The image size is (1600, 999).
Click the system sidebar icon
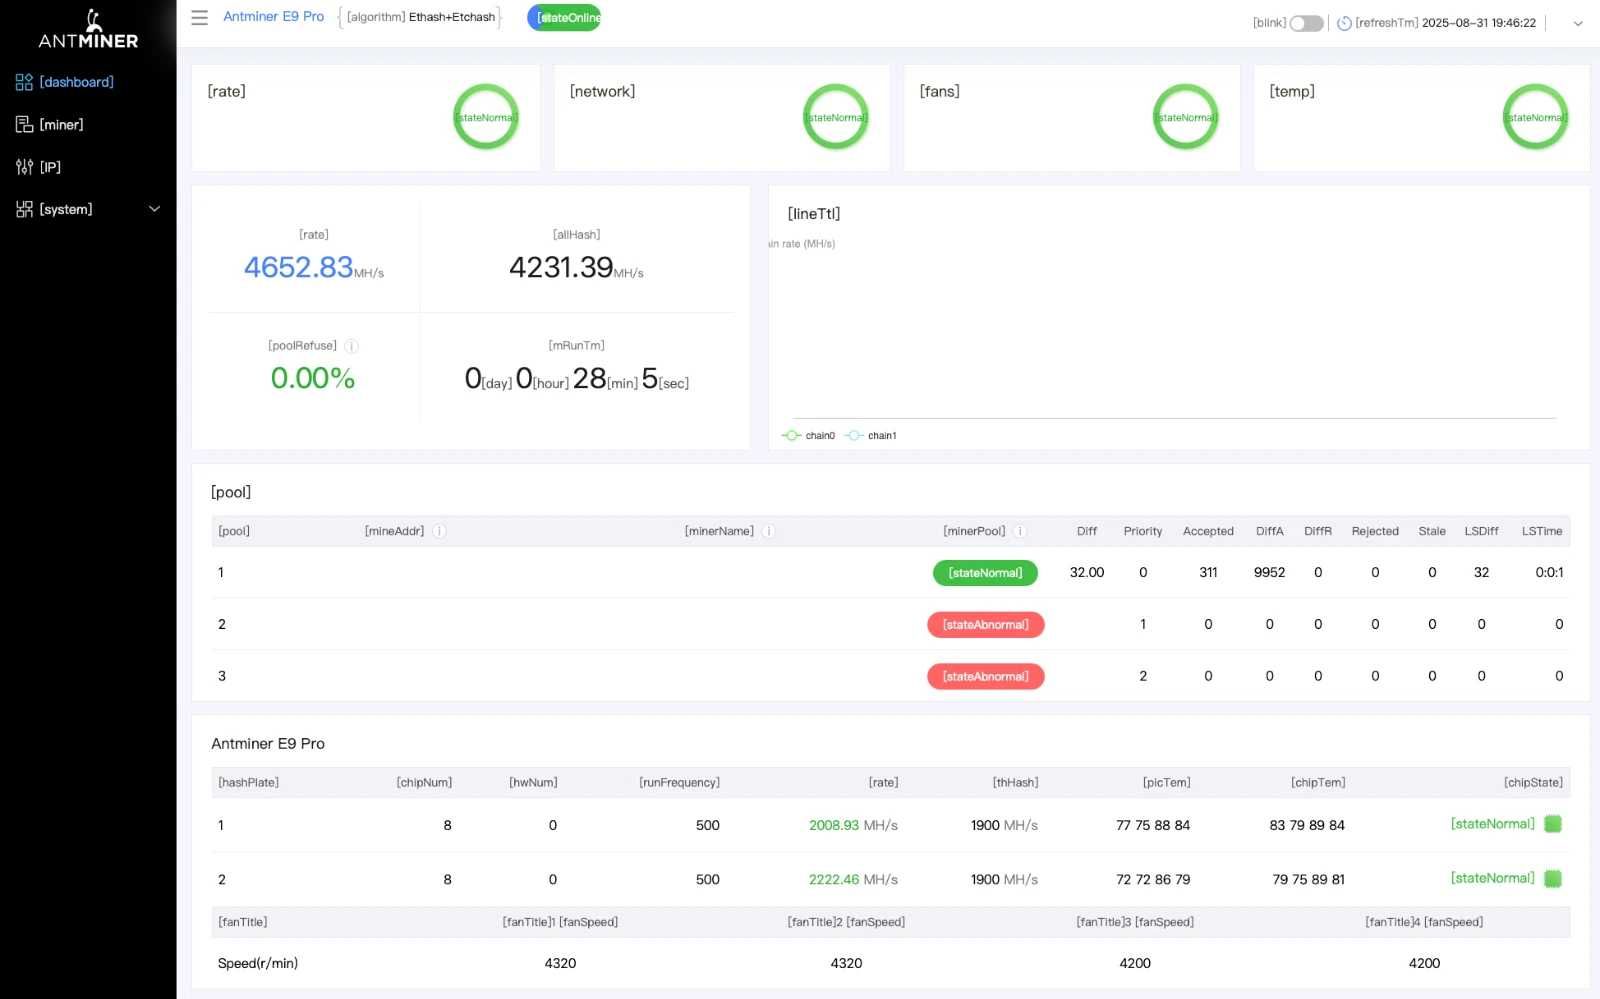tap(24, 209)
